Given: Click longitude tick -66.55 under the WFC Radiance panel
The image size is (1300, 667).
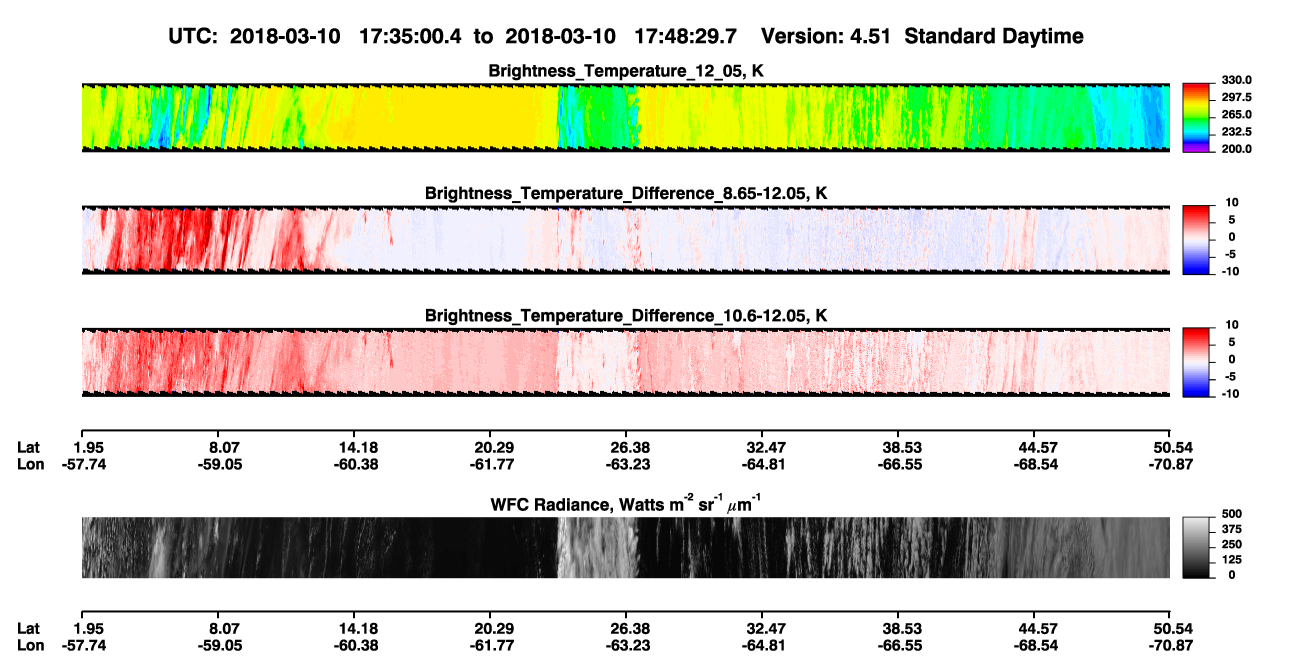Looking at the screenshot, I should pos(899,646).
